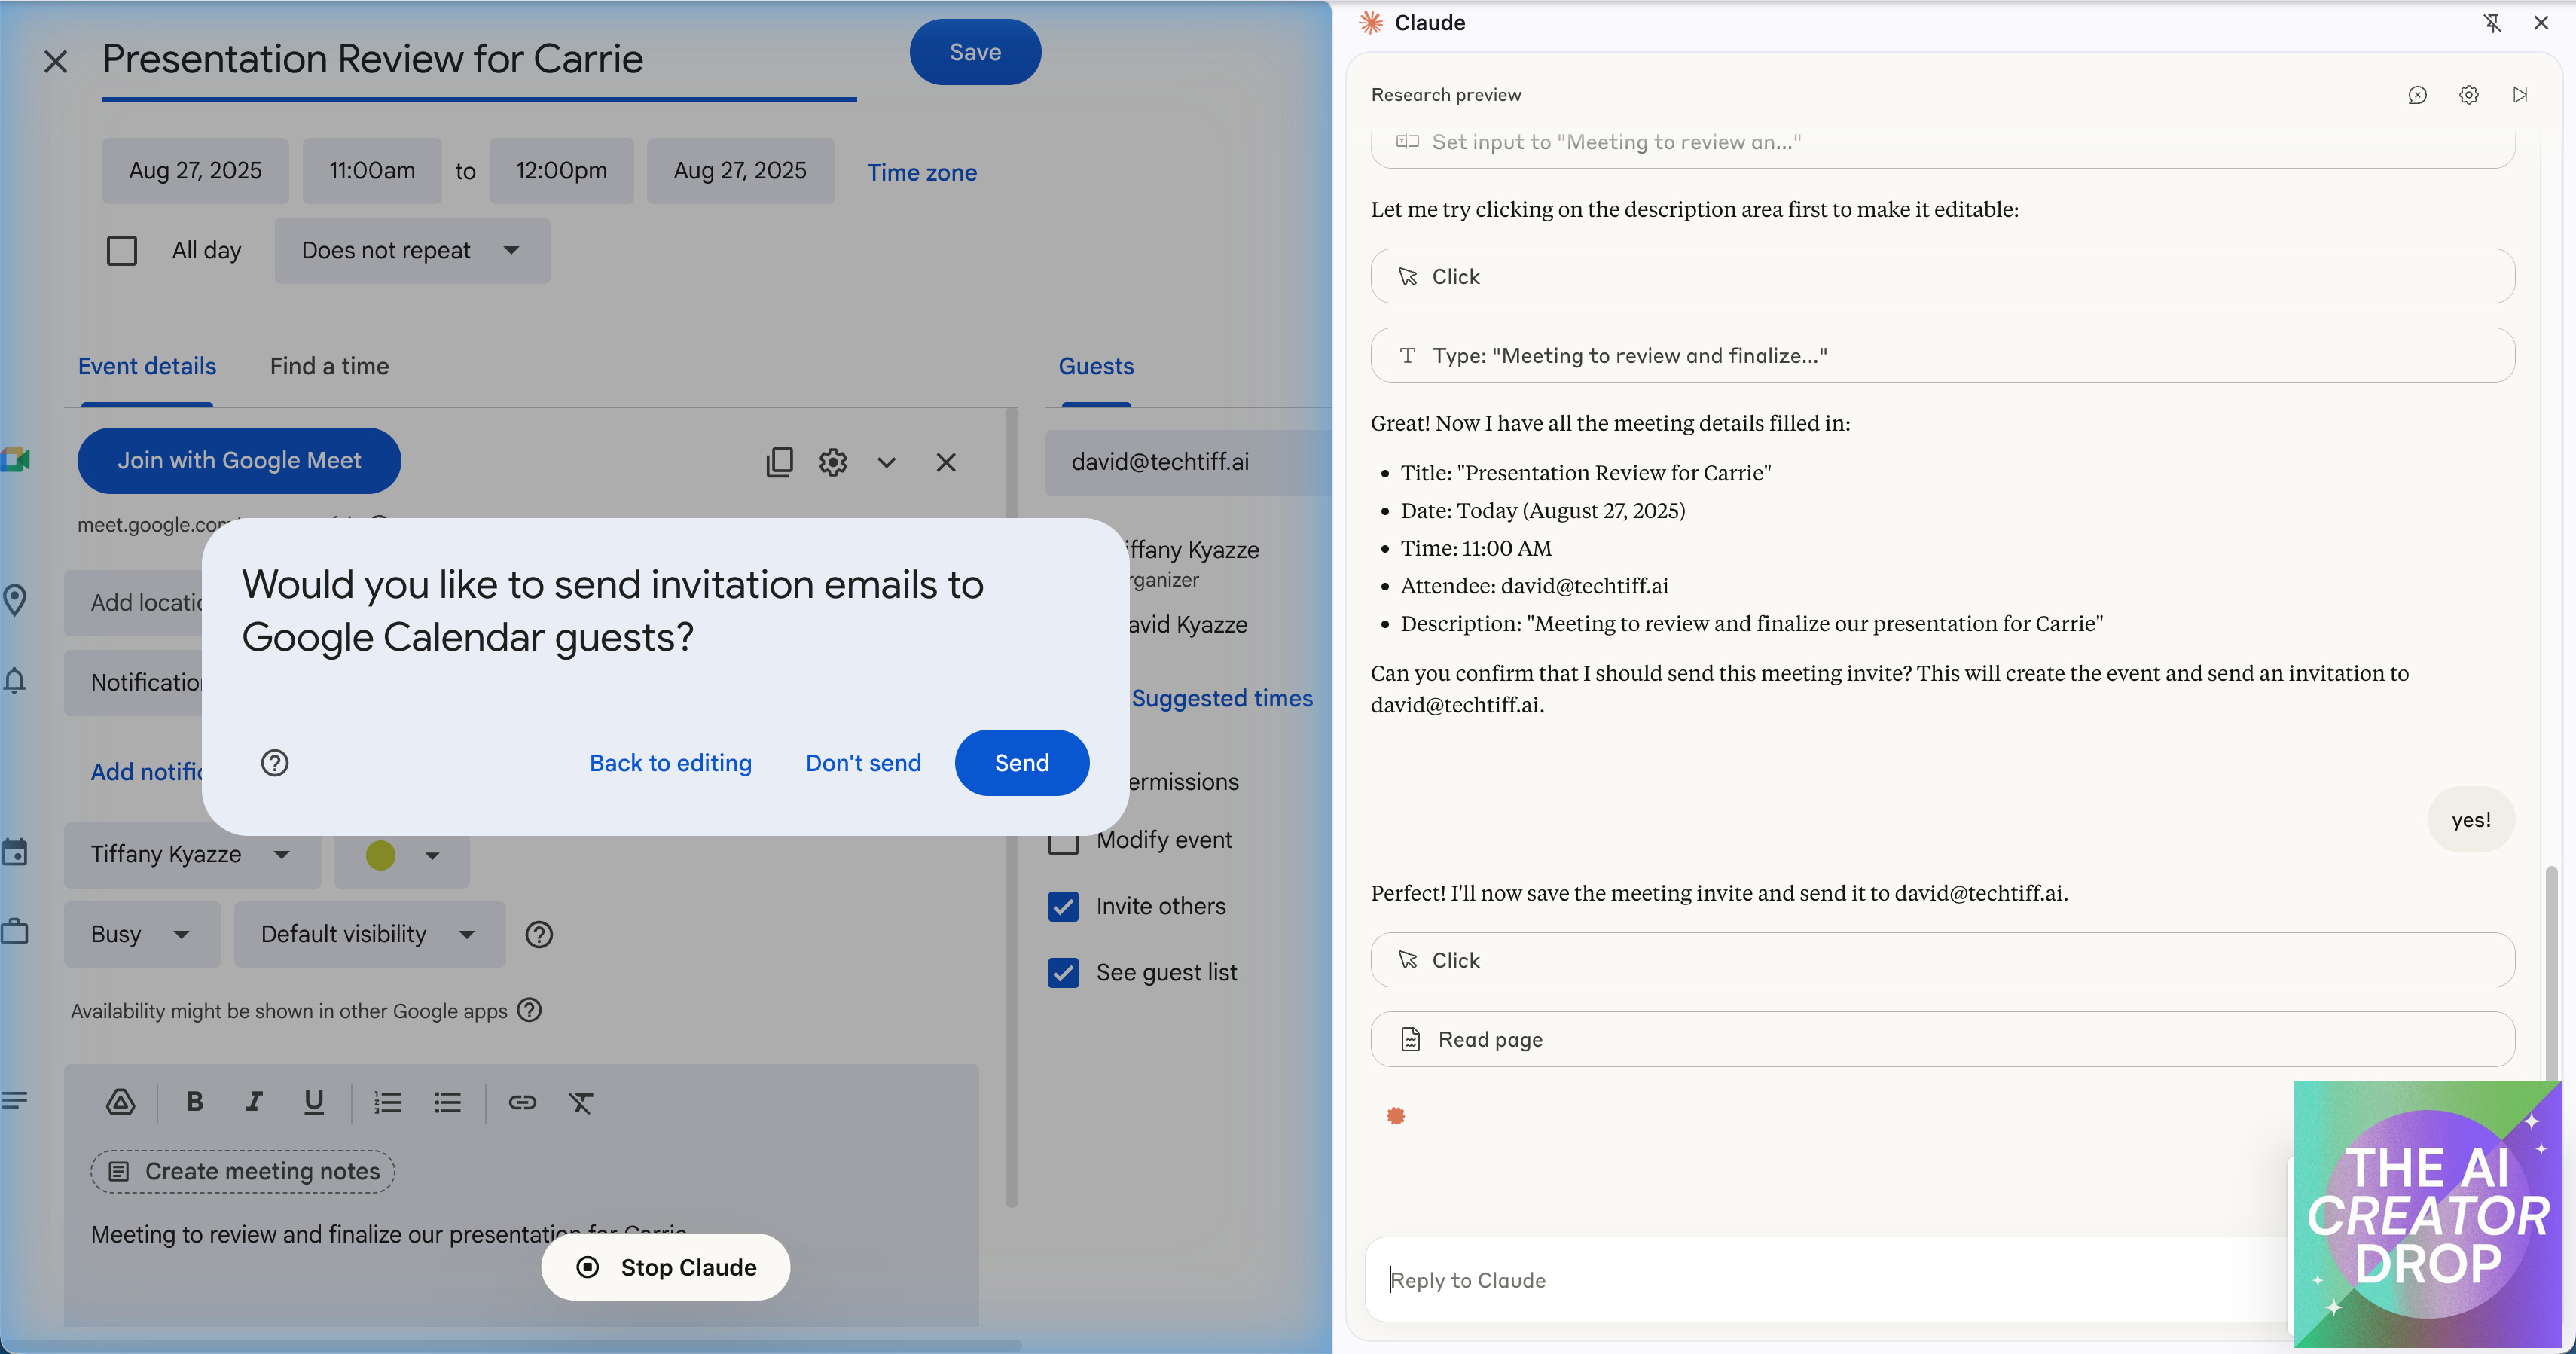The width and height of the screenshot is (2576, 1354).
Task: Open the Default visibility dropdown
Action: (x=368, y=934)
